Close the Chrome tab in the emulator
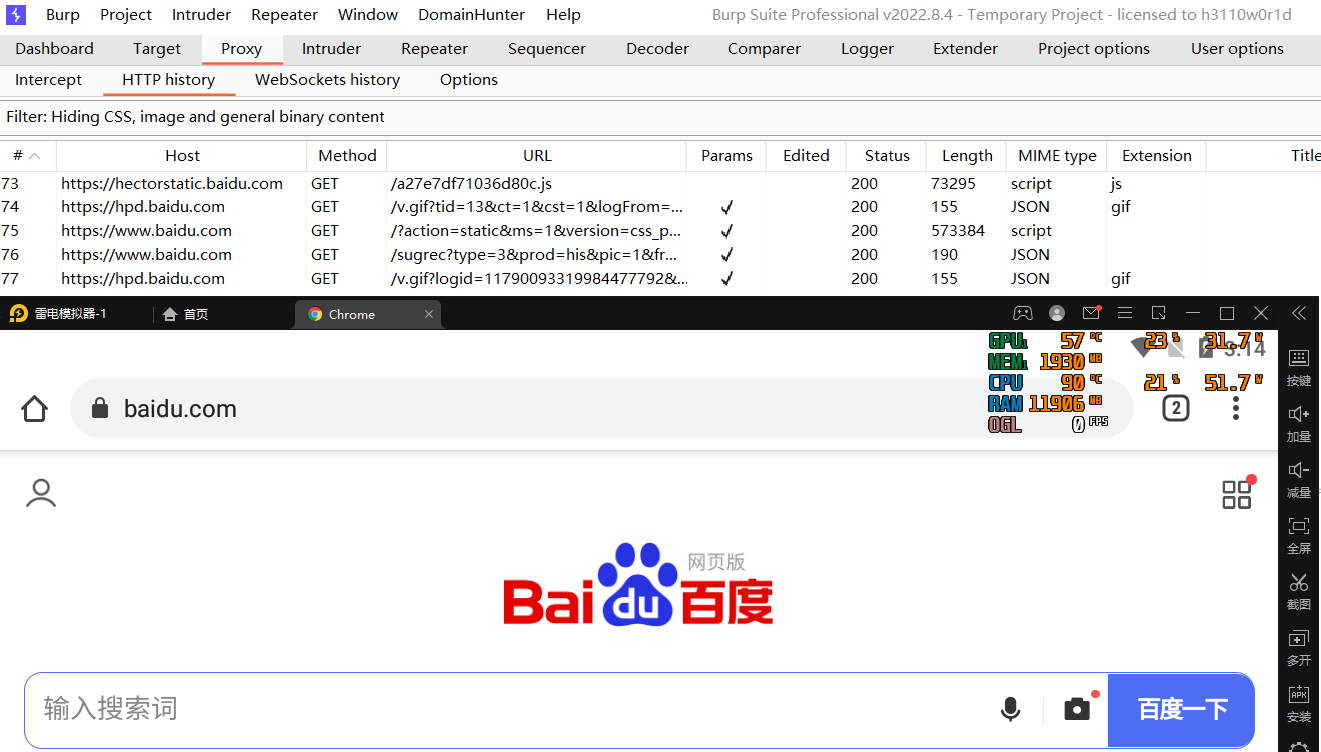This screenshot has width=1321, height=752. coord(429,314)
